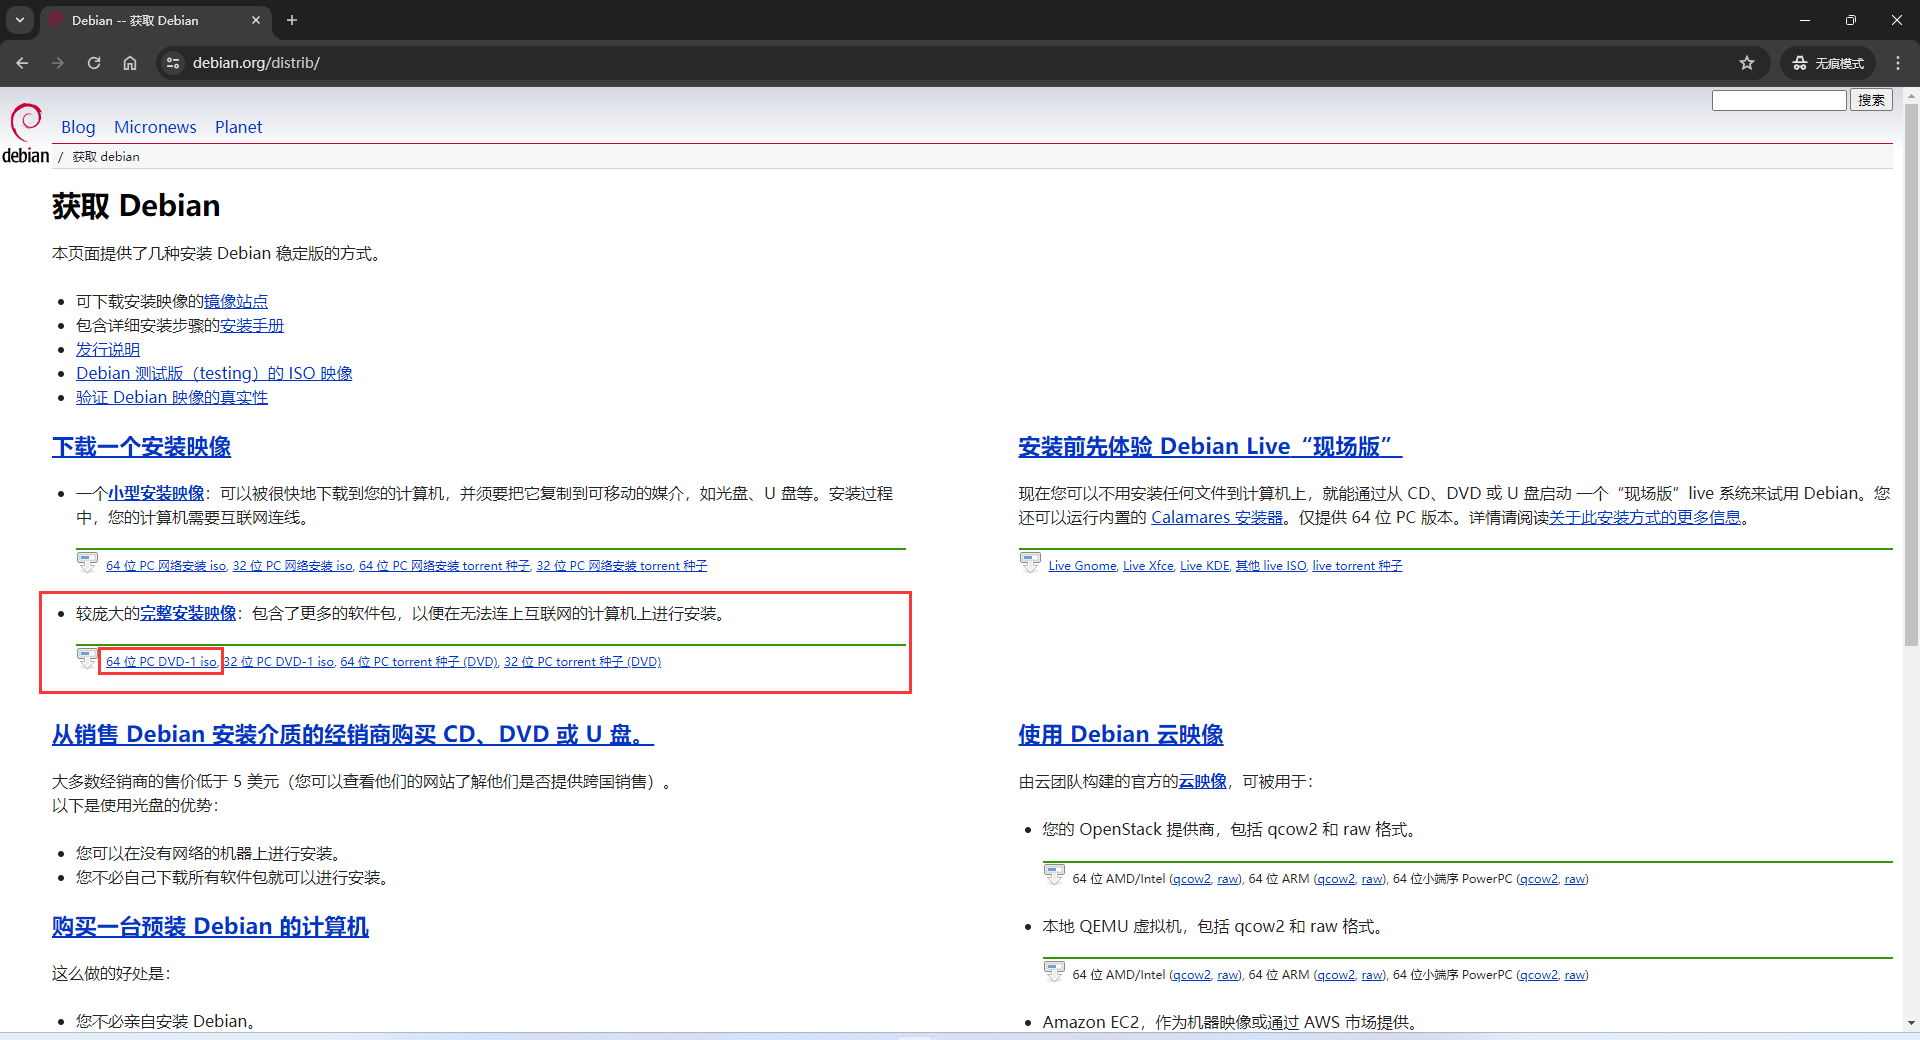Download 64 位 PC DVD-1 iso
The width and height of the screenshot is (1920, 1040).
click(x=161, y=662)
